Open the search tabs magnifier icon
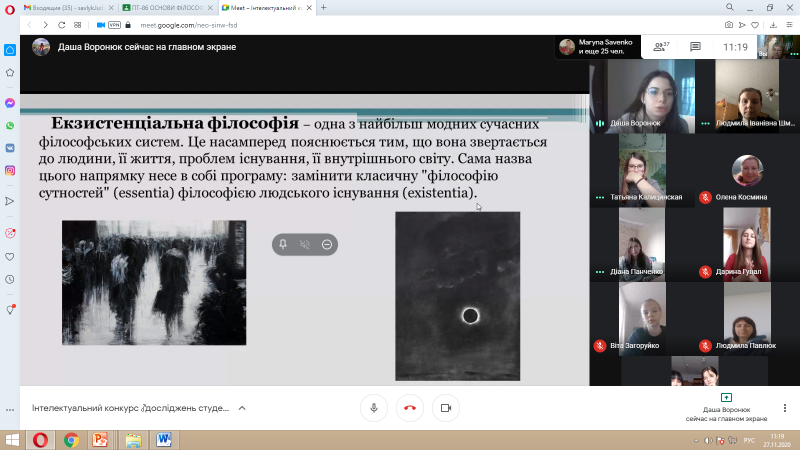Viewport: 800px width, 450px height. (x=730, y=7)
